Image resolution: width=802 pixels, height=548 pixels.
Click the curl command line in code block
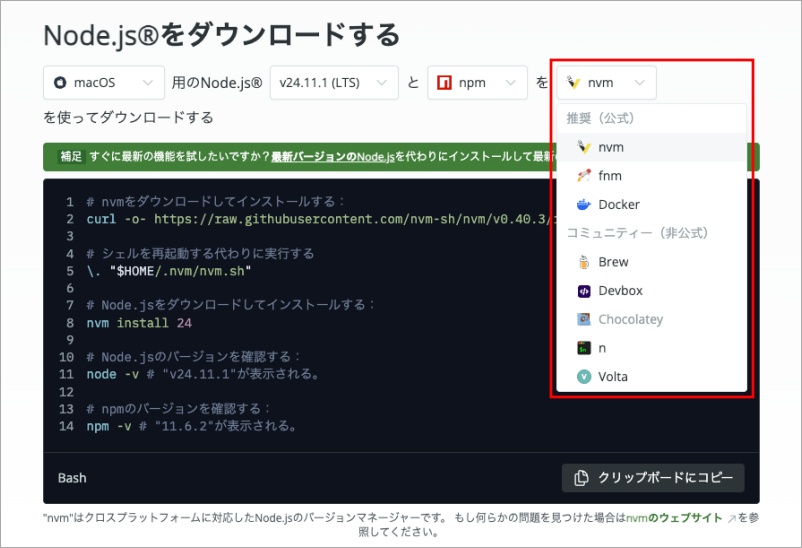[300, 219]
